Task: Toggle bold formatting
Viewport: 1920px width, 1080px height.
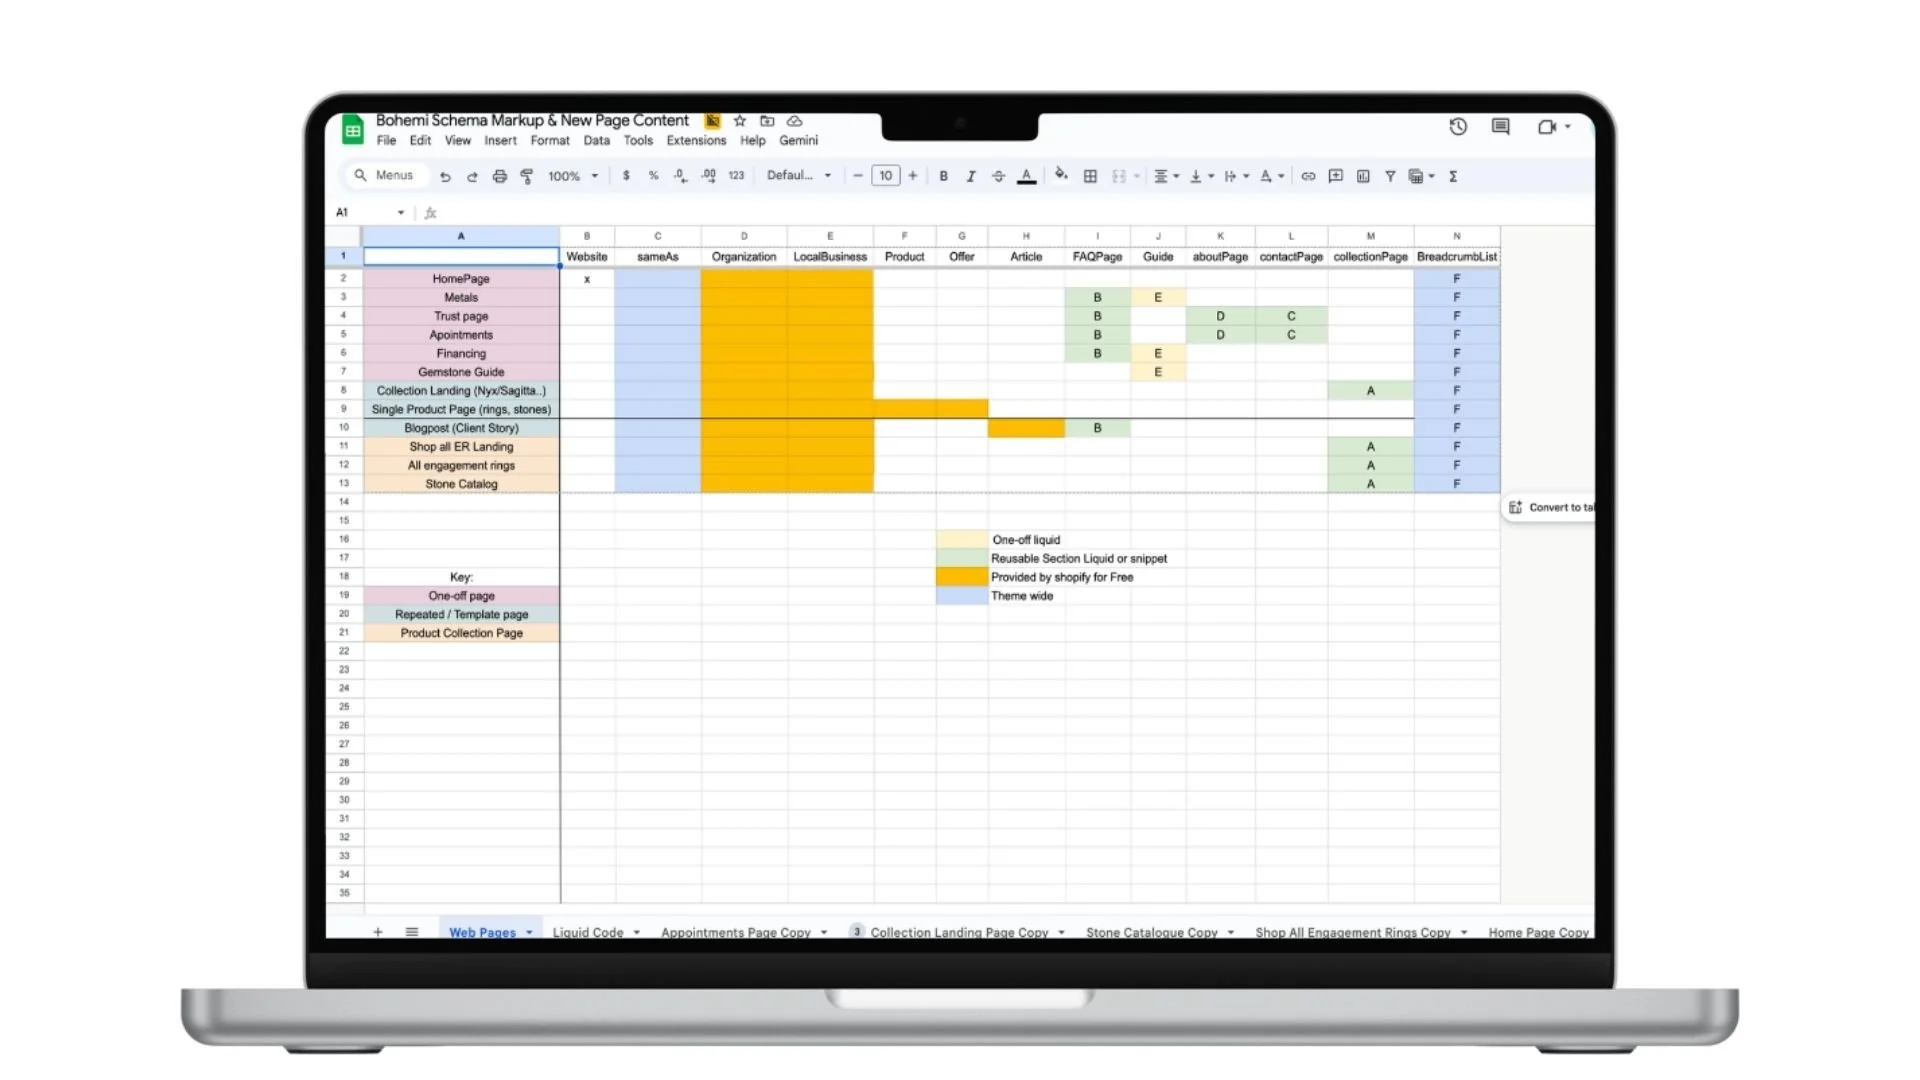Action: [x=943, y=175]
